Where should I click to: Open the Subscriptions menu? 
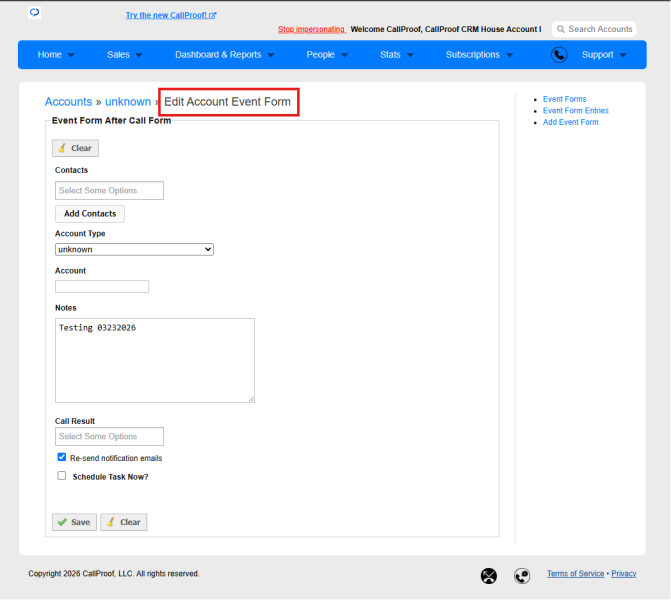473,55
